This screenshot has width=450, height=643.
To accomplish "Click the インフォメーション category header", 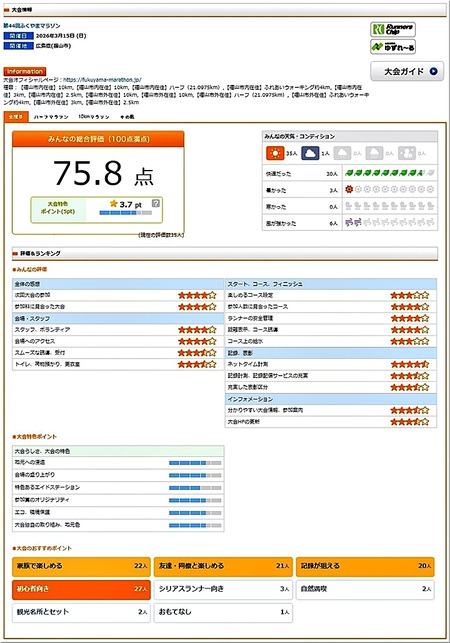I will pos(331,399).
